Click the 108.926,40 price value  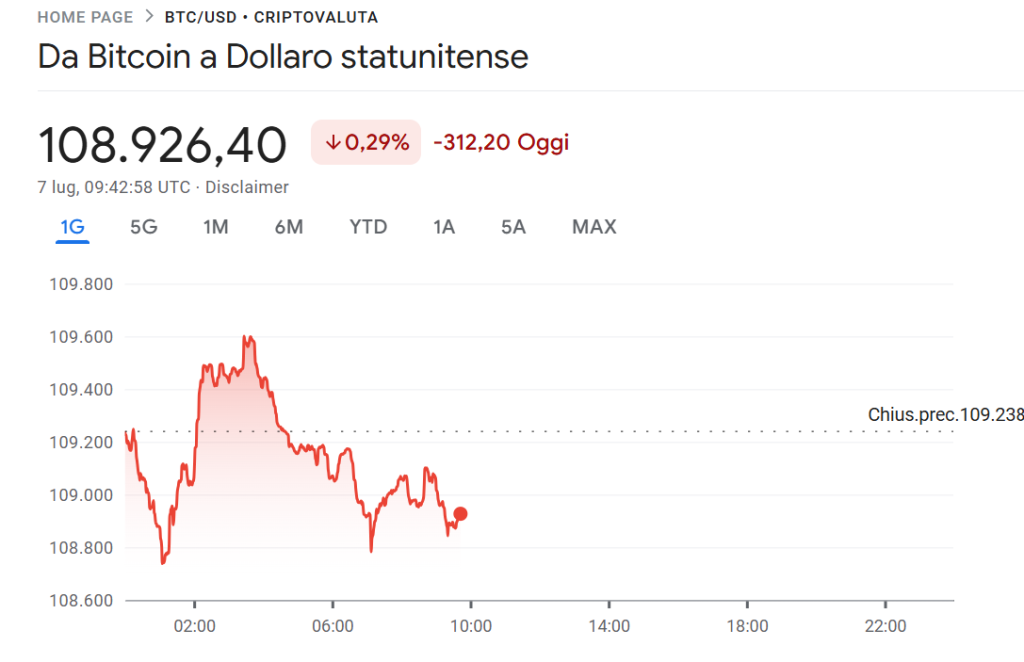click(x=163, y=145)
